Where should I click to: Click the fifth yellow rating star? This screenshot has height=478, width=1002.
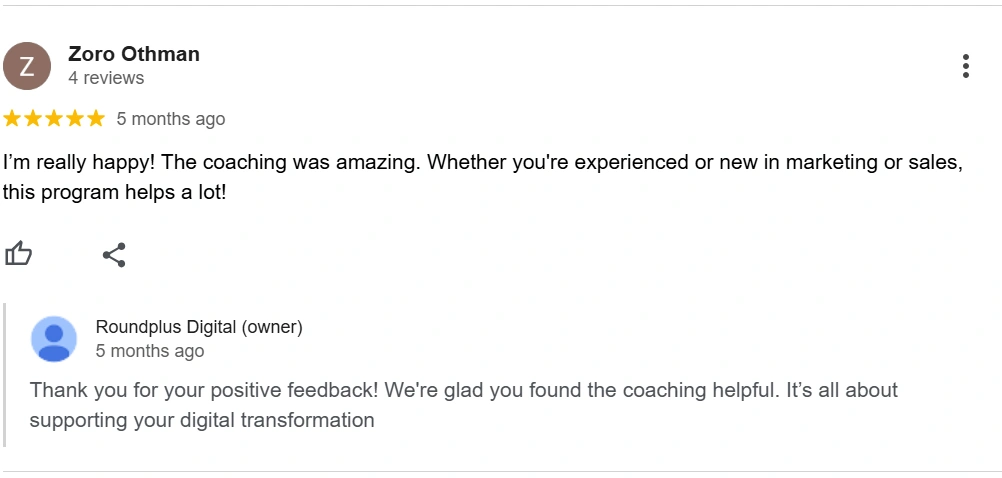(96, 119)
